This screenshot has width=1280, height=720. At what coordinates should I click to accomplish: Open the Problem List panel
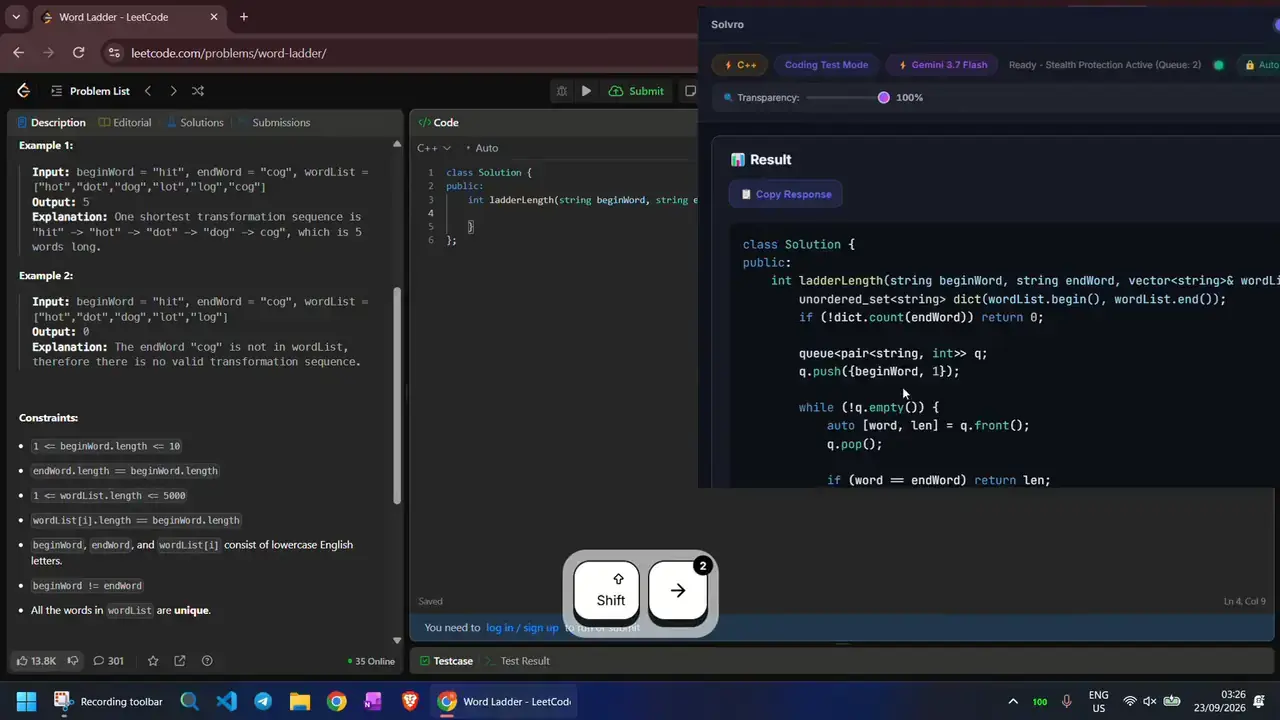pyautogui.click(x=90, y=91)
